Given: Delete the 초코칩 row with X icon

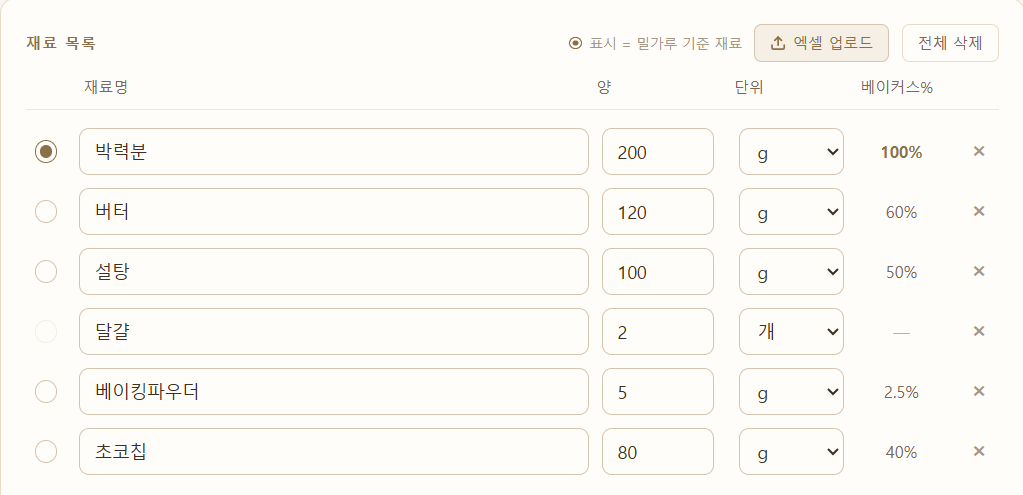Looking at the screenshot, I should click(x=979, y=451).
